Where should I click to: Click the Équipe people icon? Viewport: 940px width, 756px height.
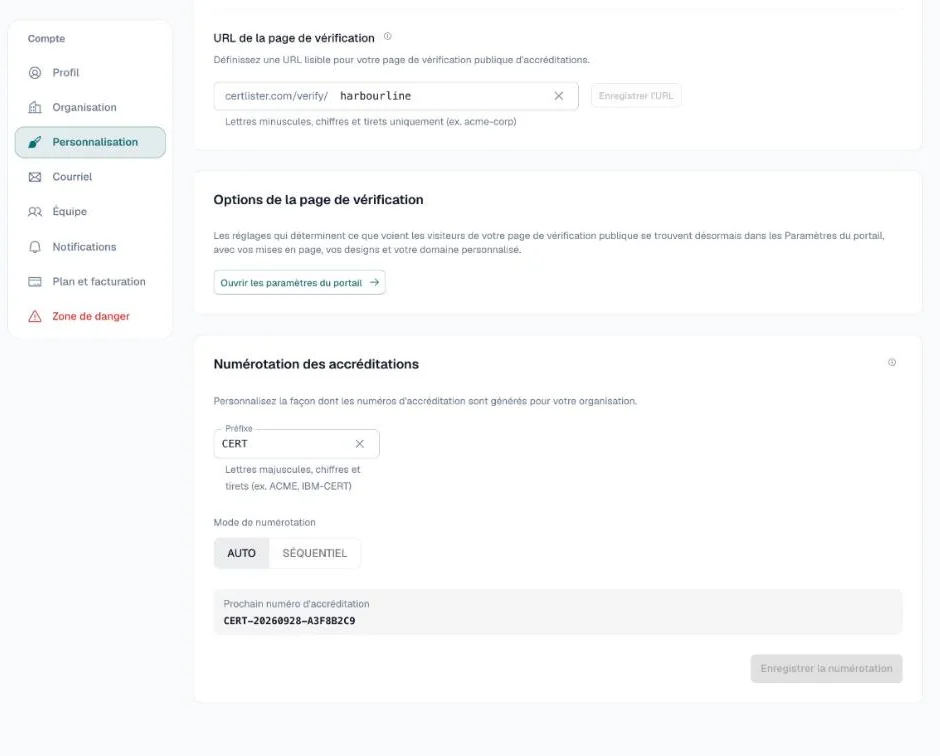pyautogui.click(x=35, y=212)
